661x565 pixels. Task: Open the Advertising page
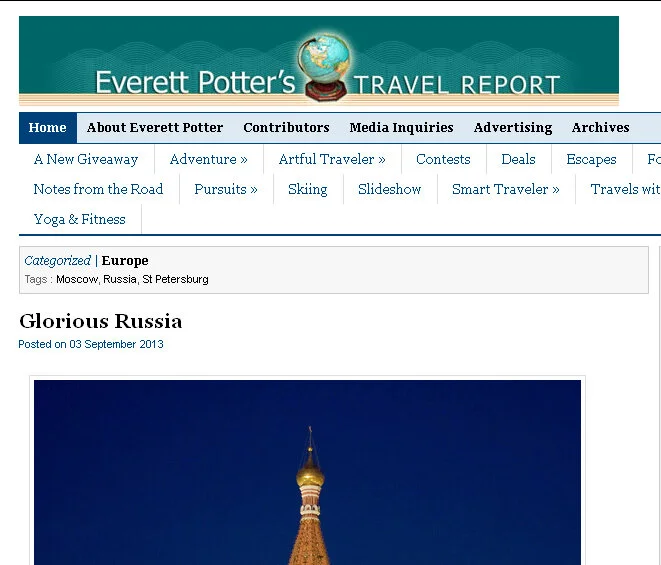tap(513, 128)
